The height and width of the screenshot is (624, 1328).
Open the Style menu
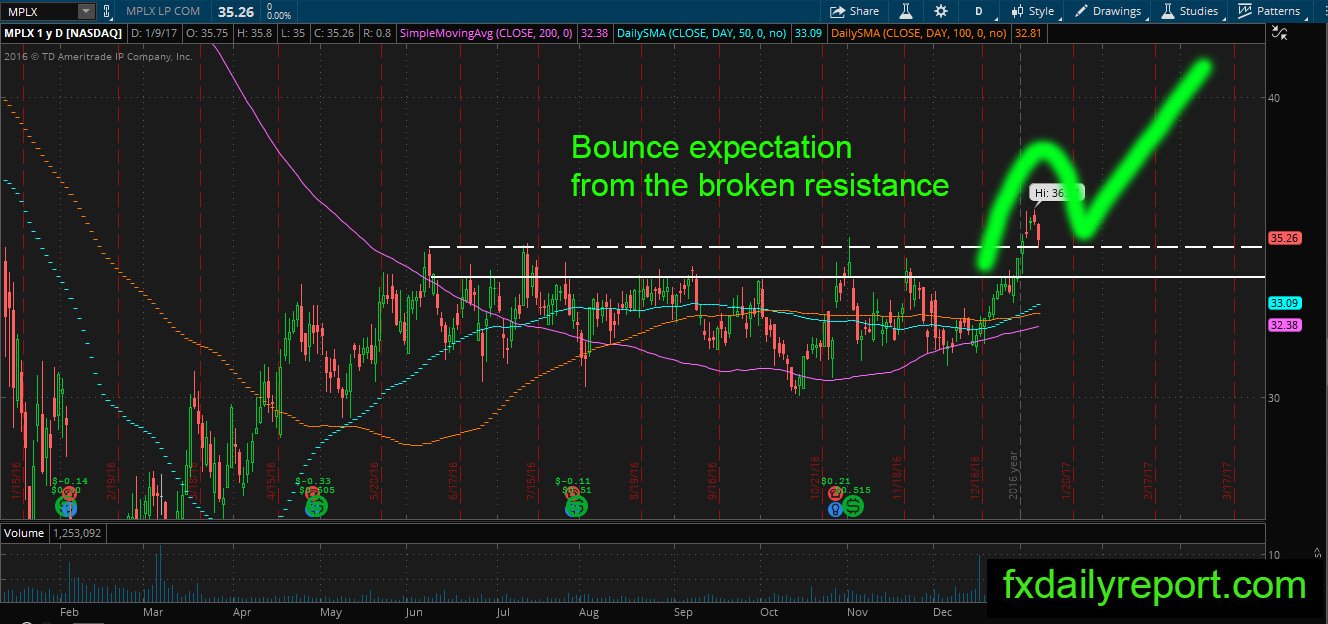tap(1032, 11)
